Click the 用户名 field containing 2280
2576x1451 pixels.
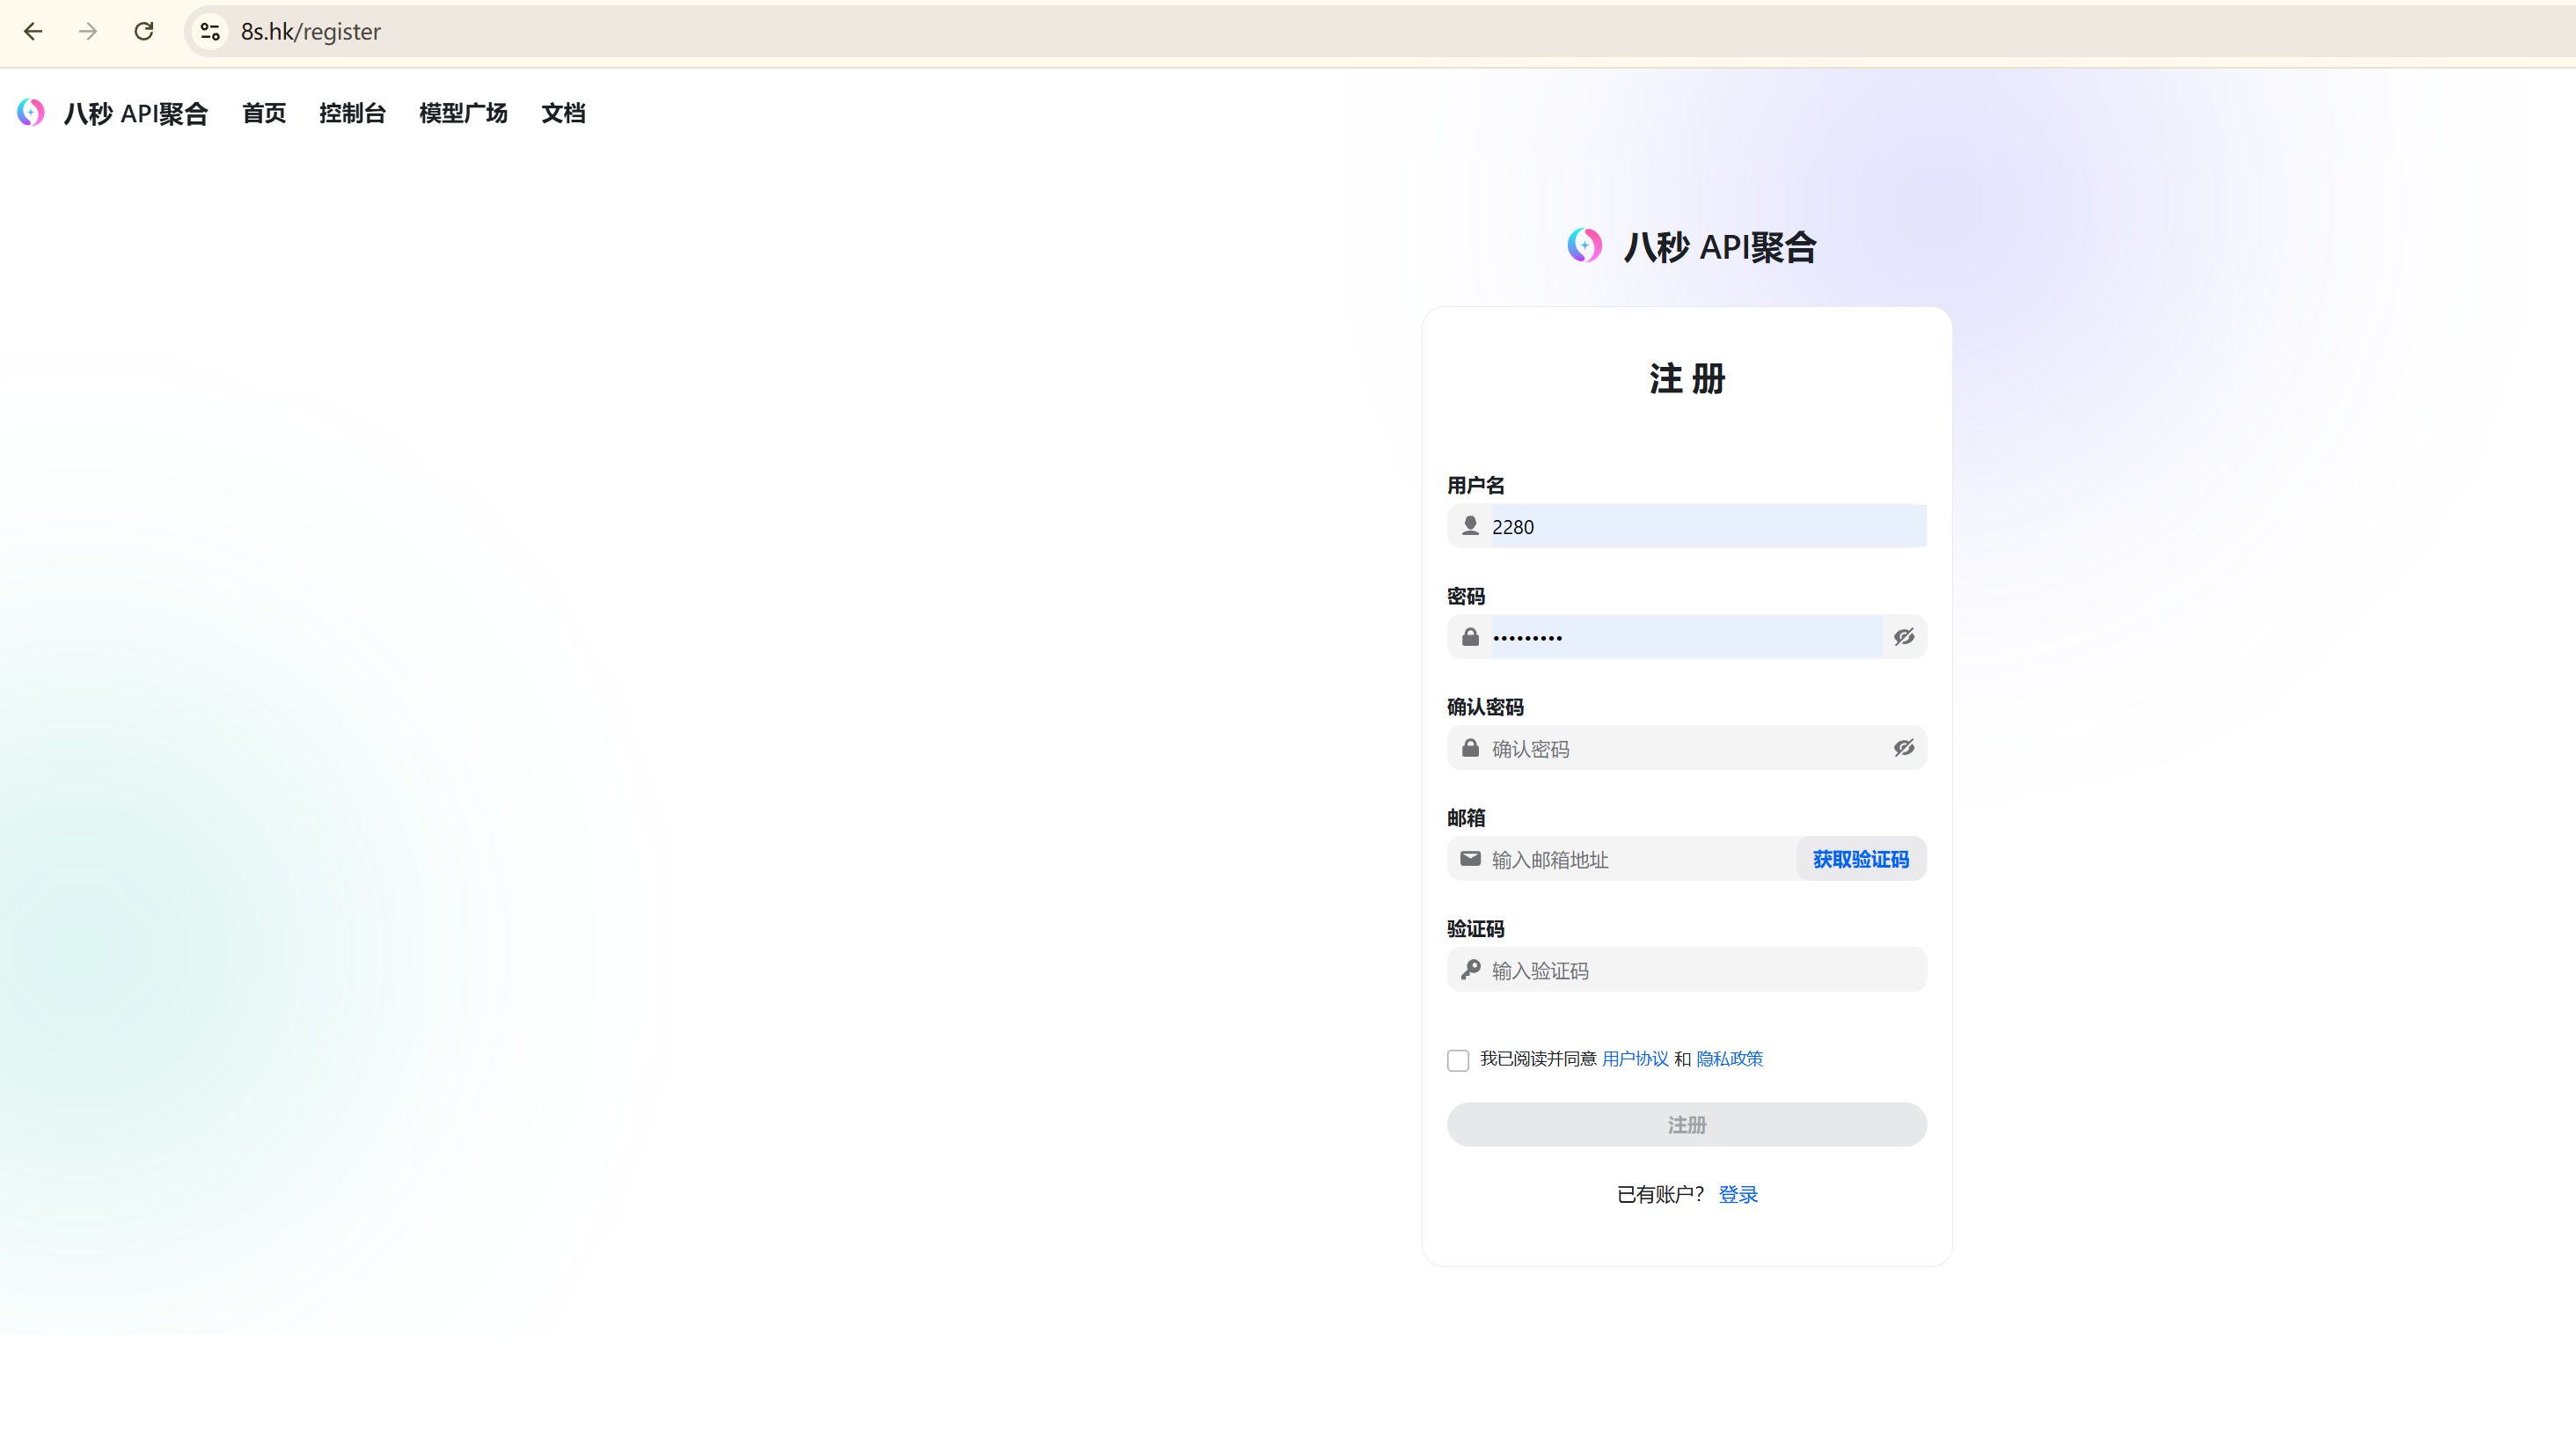(x=1687, y=526)
